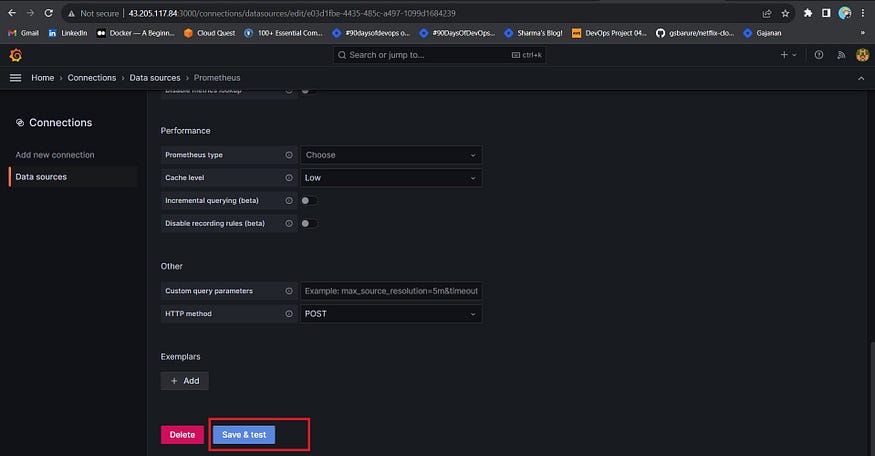This screenshot has height=456, width=875.
Task: Go back using browser back arrow
Action: [12, 13]
